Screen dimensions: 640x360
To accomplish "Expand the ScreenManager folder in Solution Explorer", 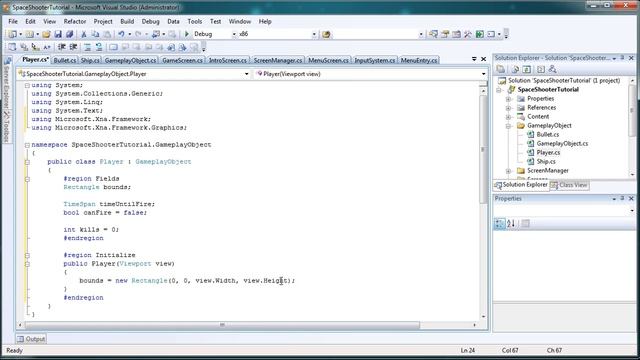I will 509,171.
